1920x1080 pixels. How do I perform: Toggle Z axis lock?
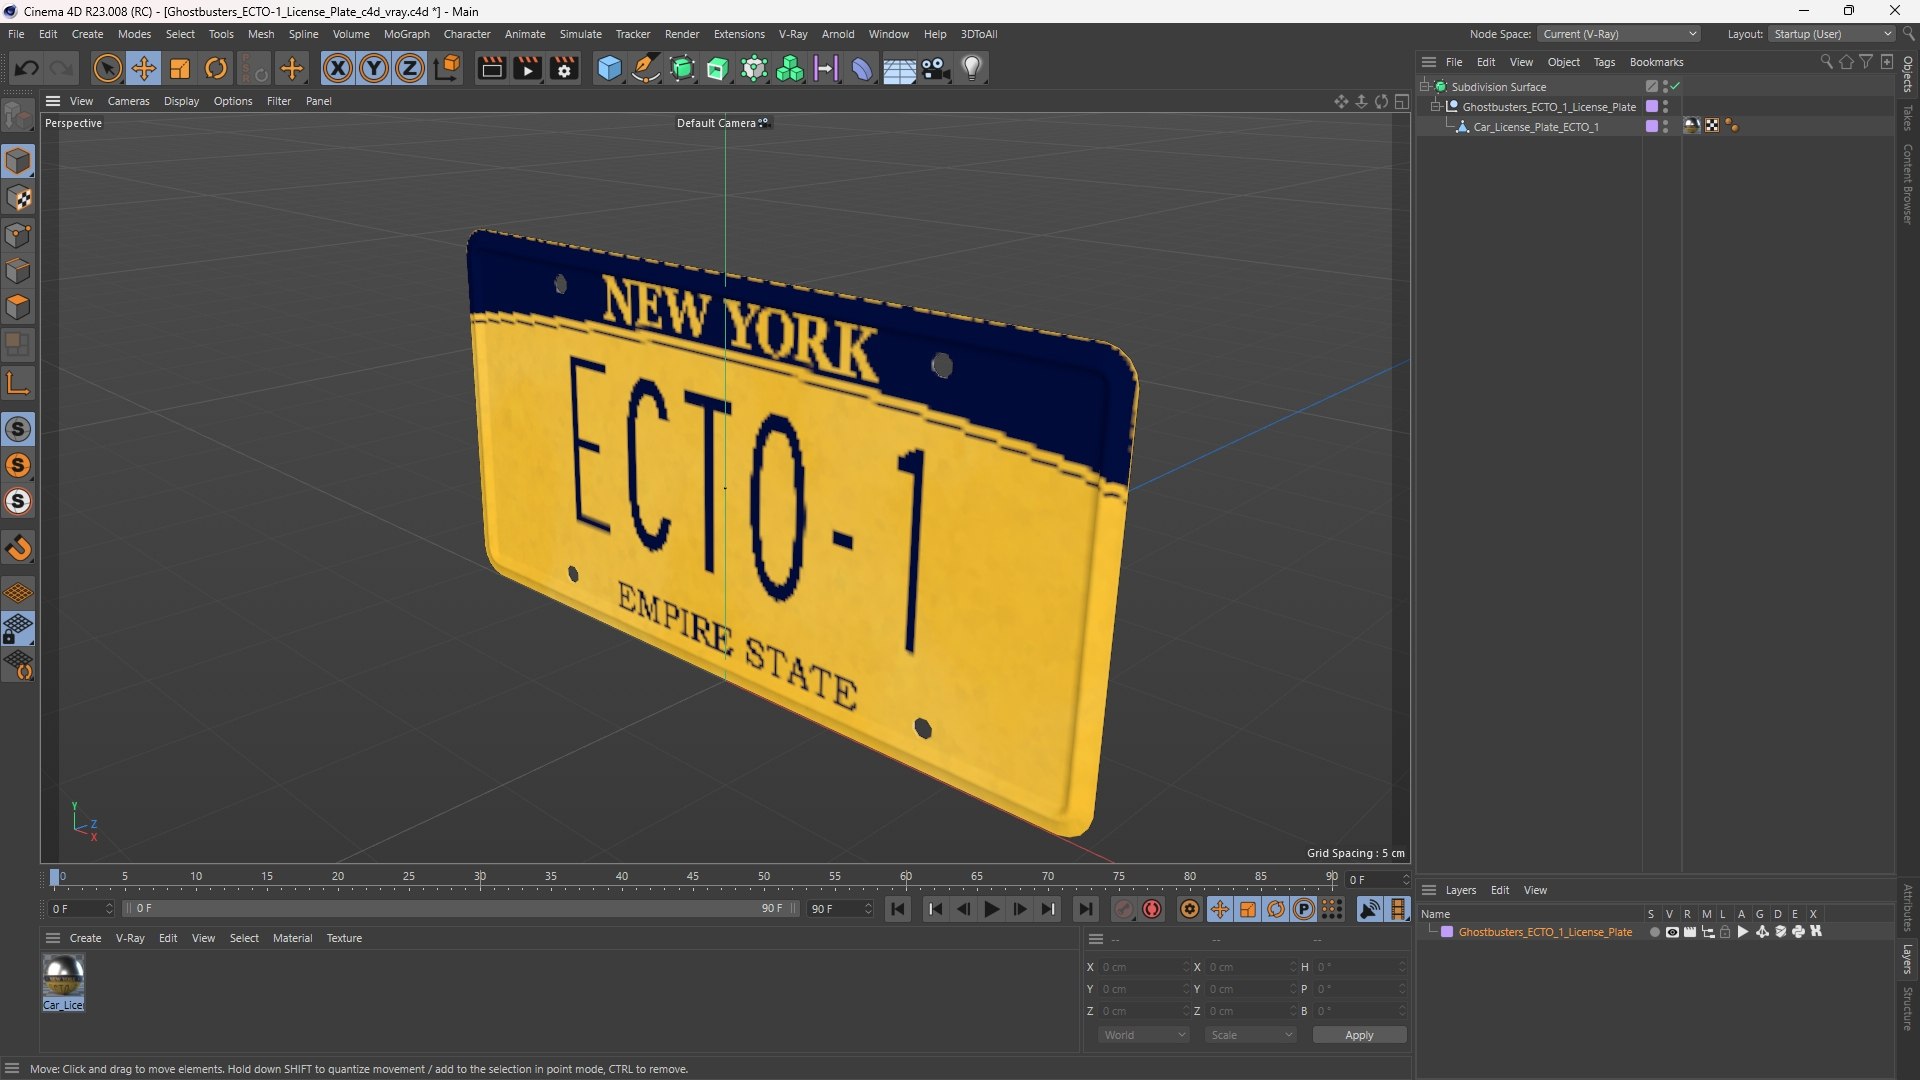coord(410,68)
